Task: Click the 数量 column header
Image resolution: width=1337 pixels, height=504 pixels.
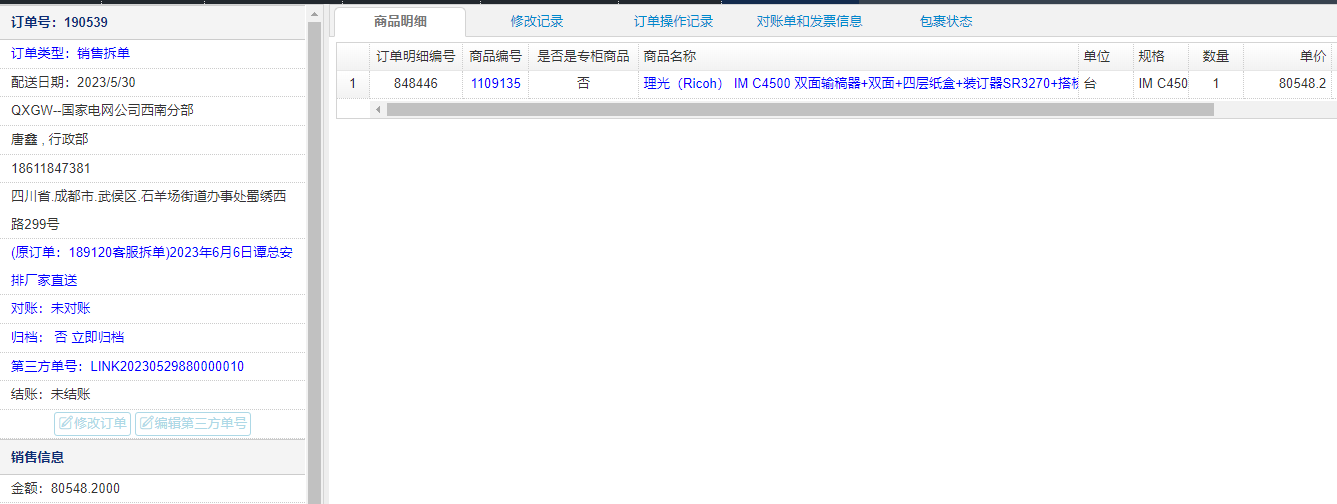Action: pos(1216,57)
